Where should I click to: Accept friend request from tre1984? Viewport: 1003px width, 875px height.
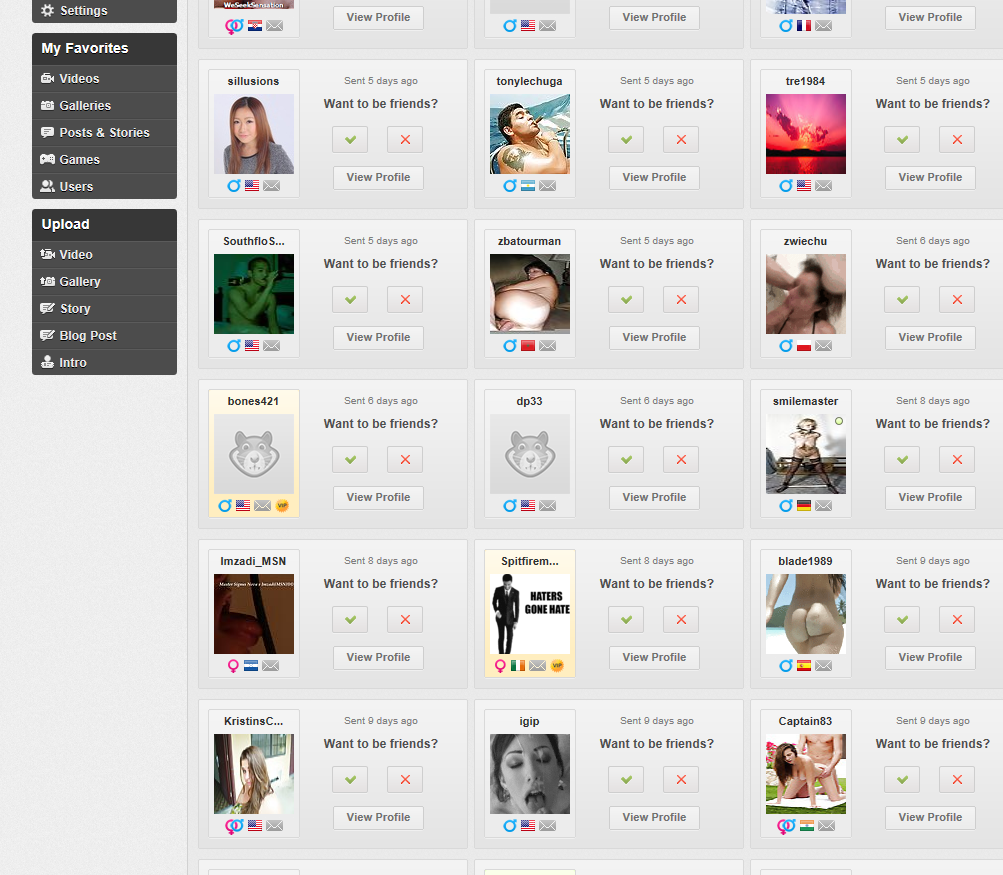tap(902, 139)
